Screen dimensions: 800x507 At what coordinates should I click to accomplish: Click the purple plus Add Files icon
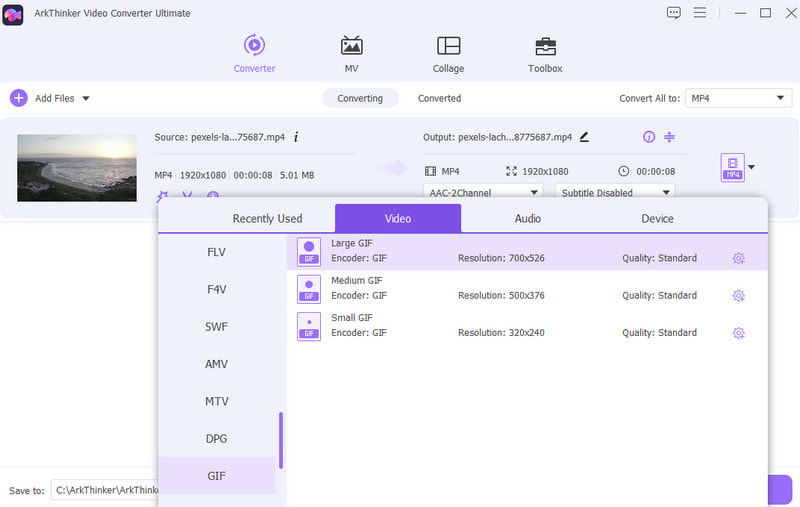(19, 98)
